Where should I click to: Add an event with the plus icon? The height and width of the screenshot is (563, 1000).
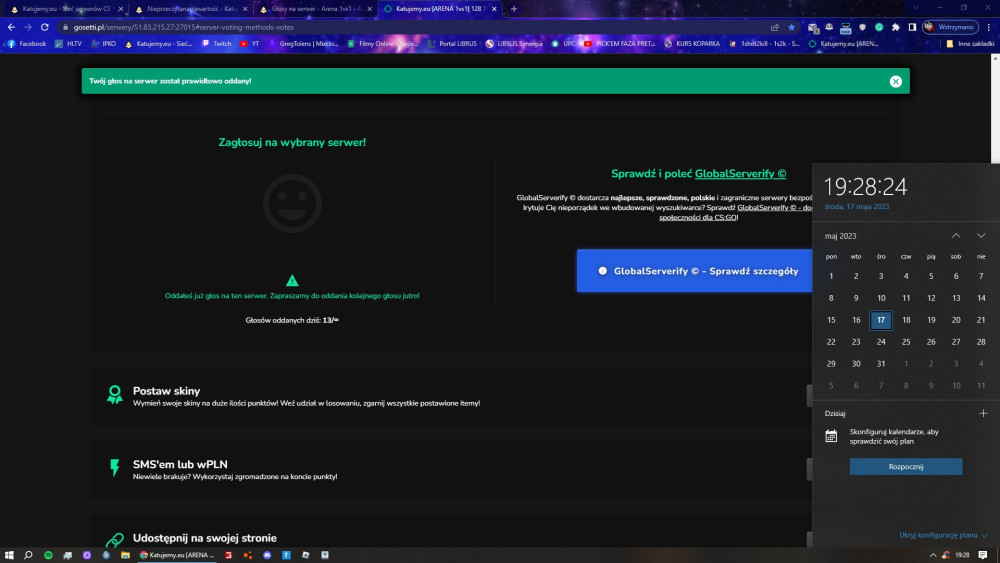(x=983, y=413)
